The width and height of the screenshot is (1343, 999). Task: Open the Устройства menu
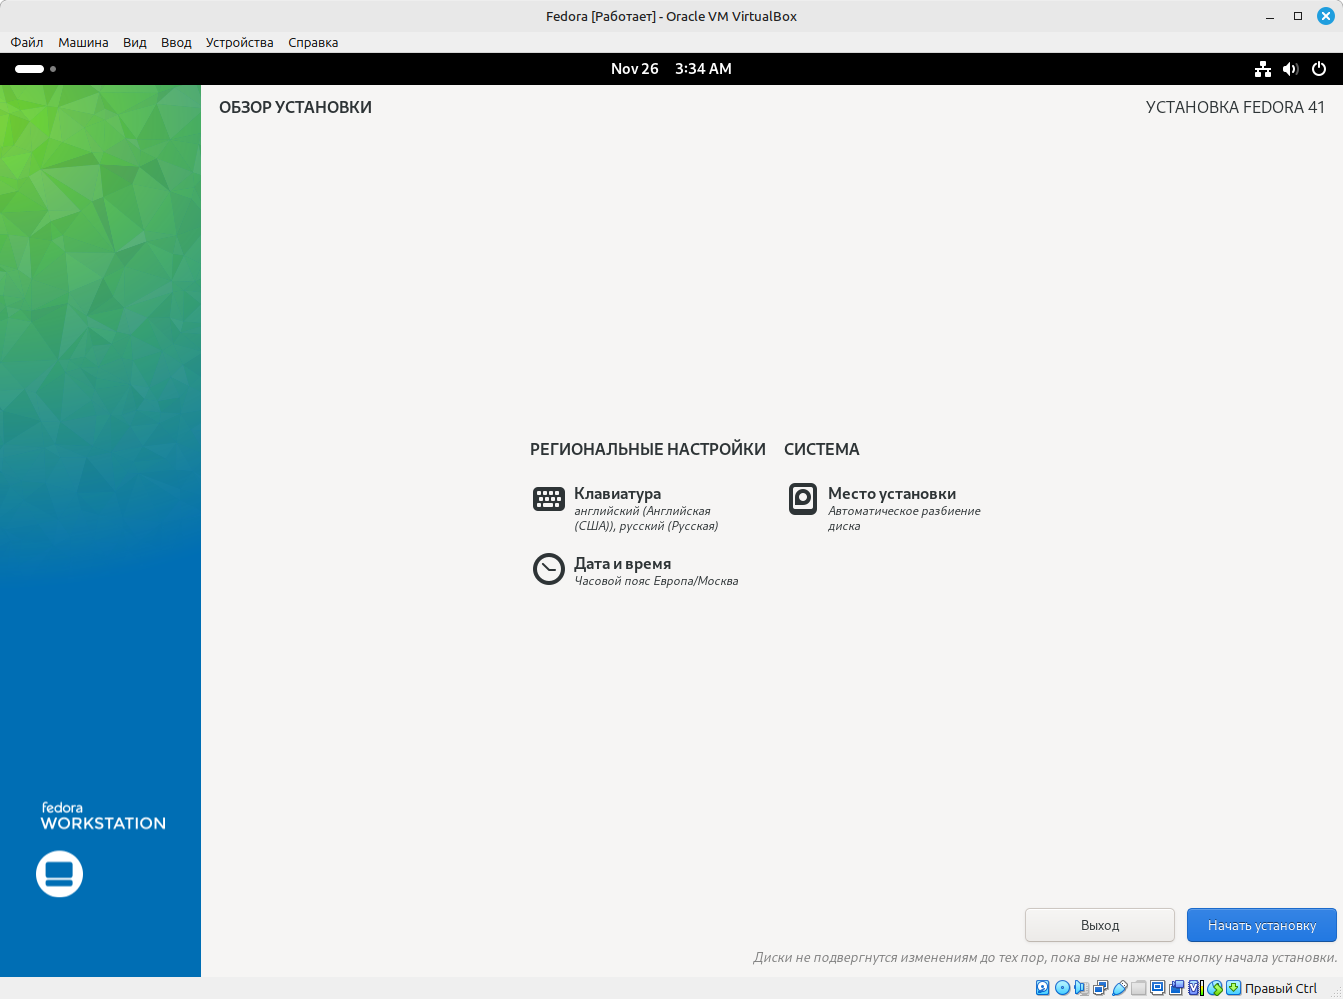[239, 42]
